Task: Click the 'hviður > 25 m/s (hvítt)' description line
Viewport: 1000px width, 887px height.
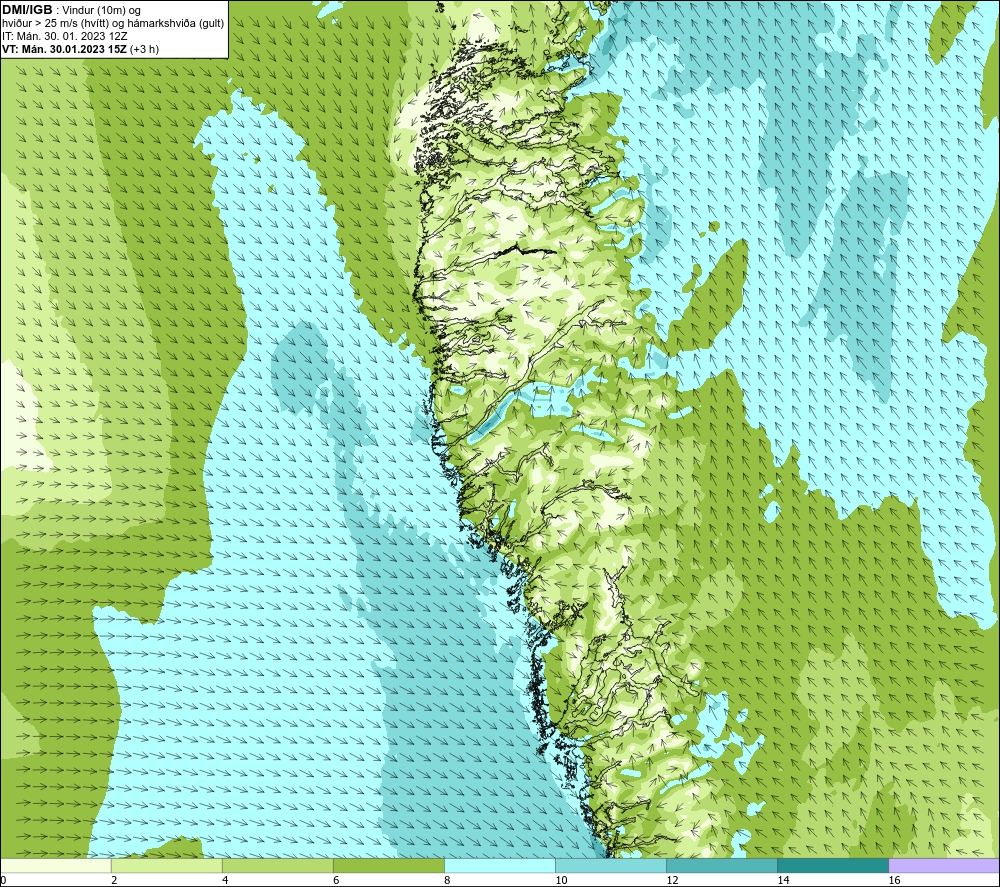Action: click(x=114, y=24)
